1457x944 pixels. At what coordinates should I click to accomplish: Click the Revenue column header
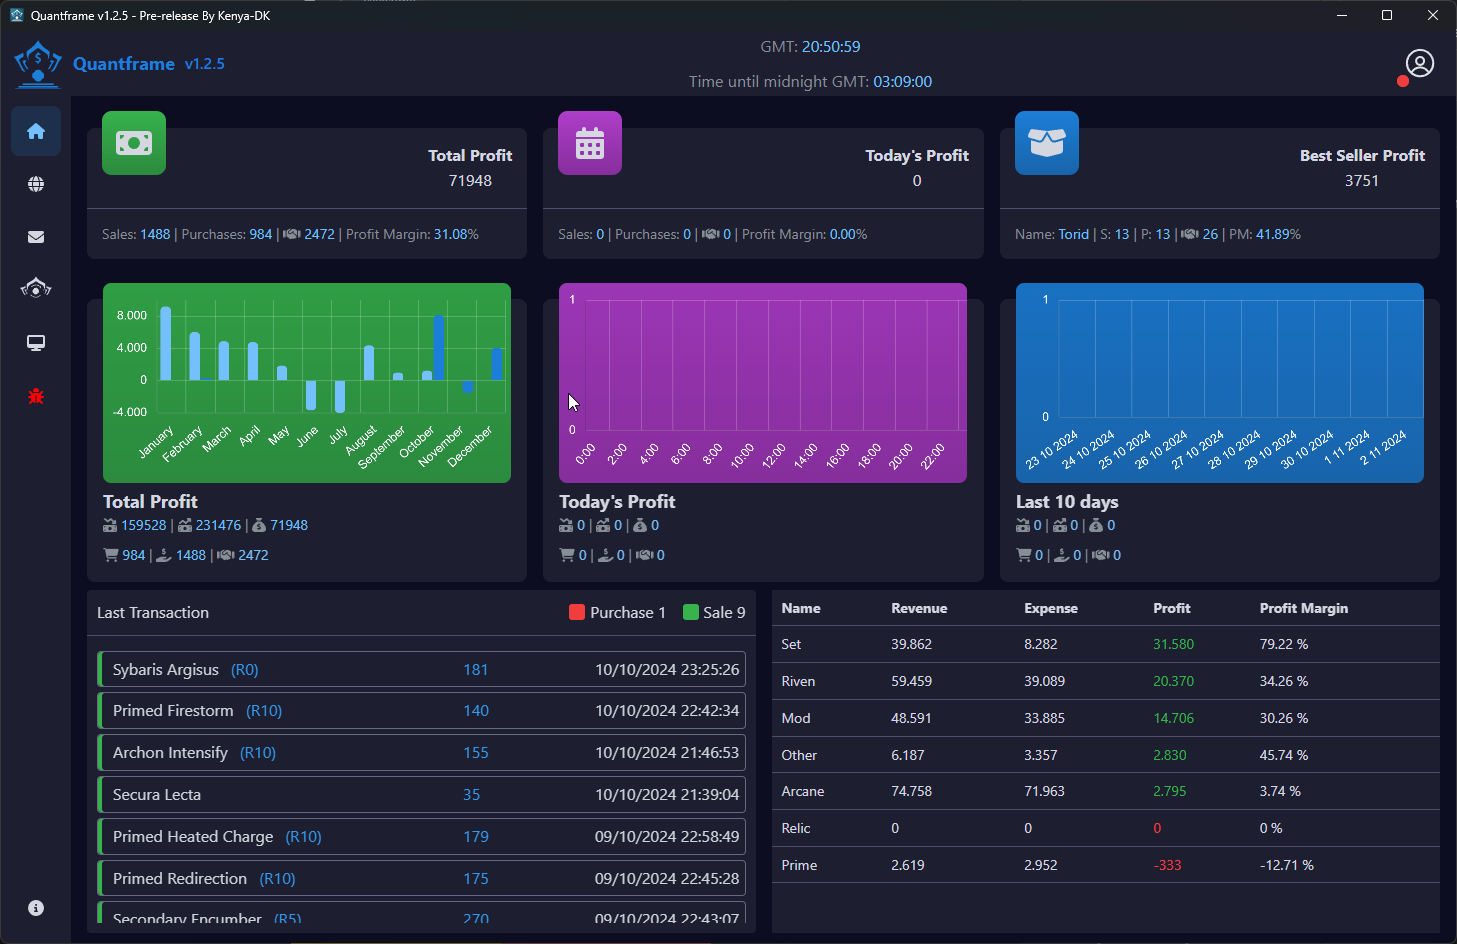click(919, 608)
